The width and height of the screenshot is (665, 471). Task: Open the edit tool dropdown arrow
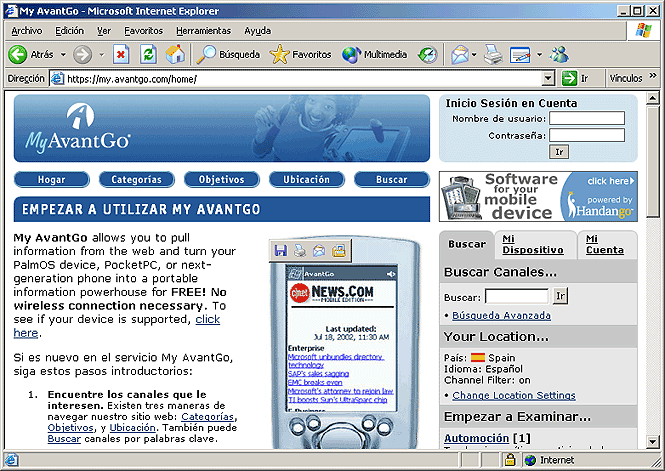point(539,55)
